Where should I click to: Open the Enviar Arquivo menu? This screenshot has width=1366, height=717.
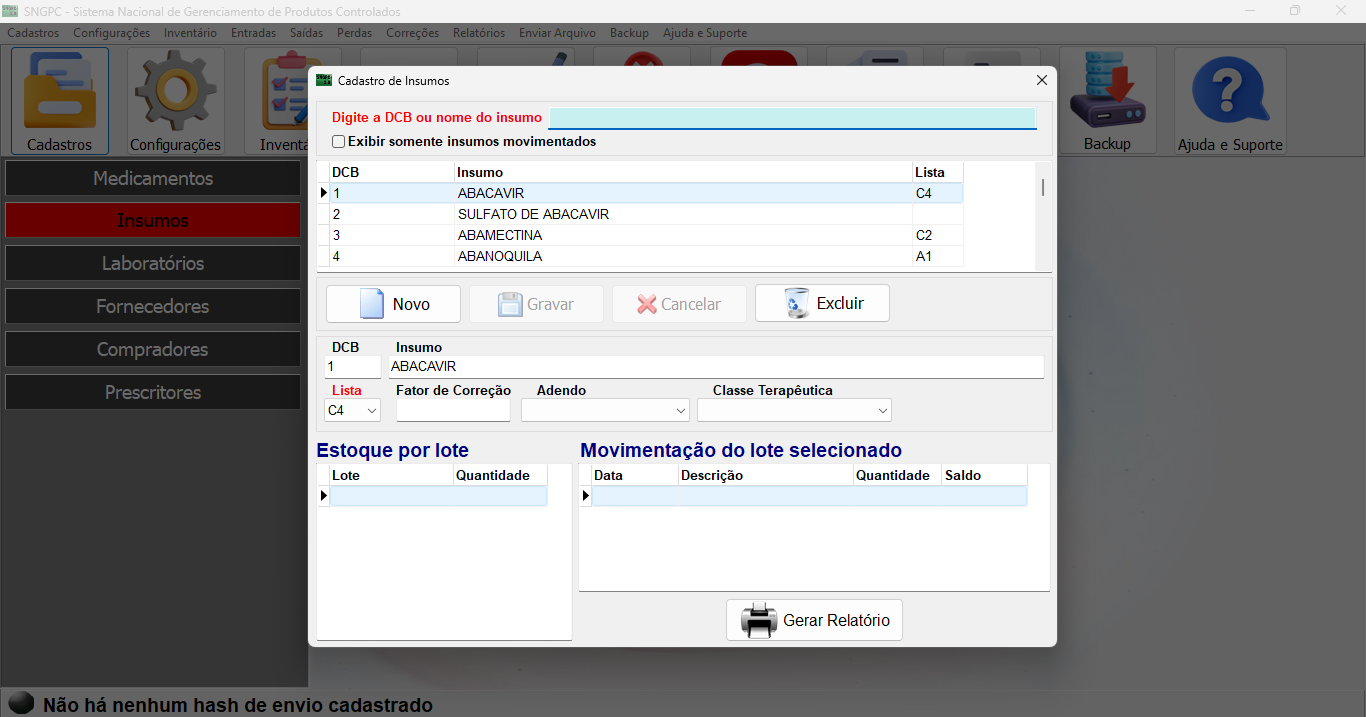click(x=557, y=33)
